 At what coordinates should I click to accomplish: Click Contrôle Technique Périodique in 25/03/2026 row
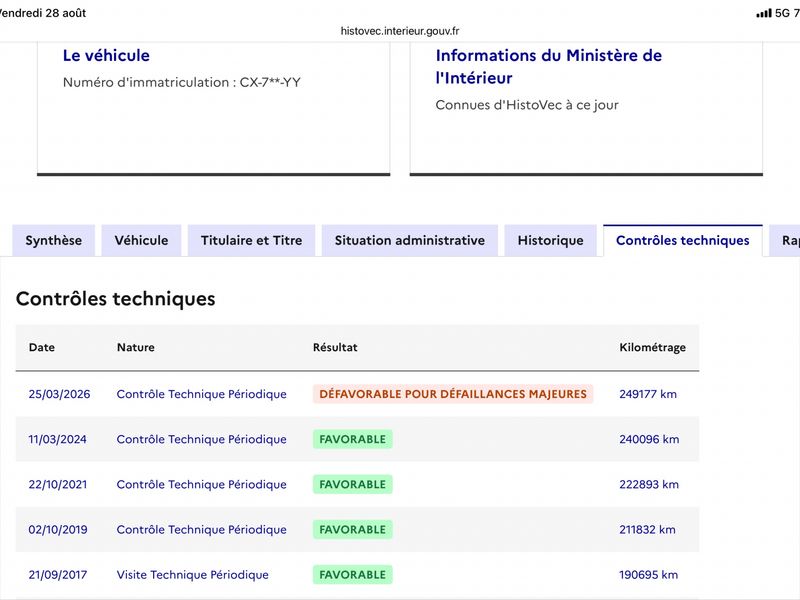pos(202,394)
